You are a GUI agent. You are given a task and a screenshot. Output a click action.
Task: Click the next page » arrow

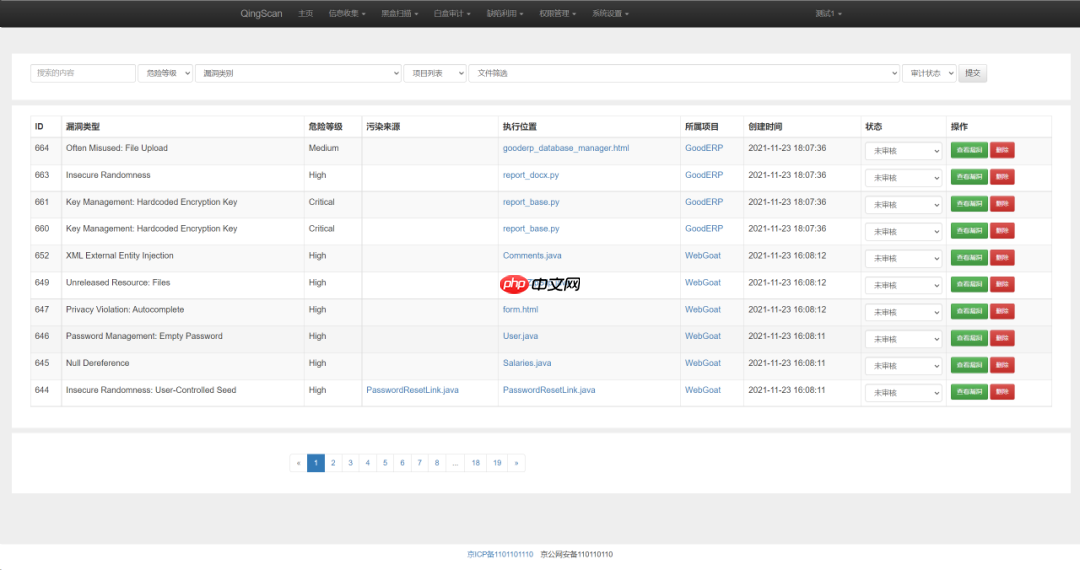(516, 463)
